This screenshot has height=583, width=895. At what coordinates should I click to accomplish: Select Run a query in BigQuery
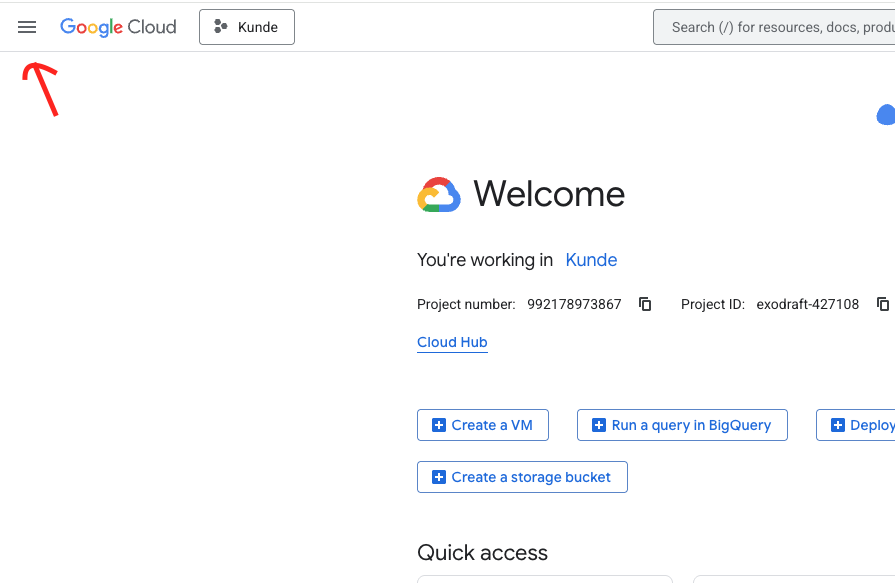682,425
